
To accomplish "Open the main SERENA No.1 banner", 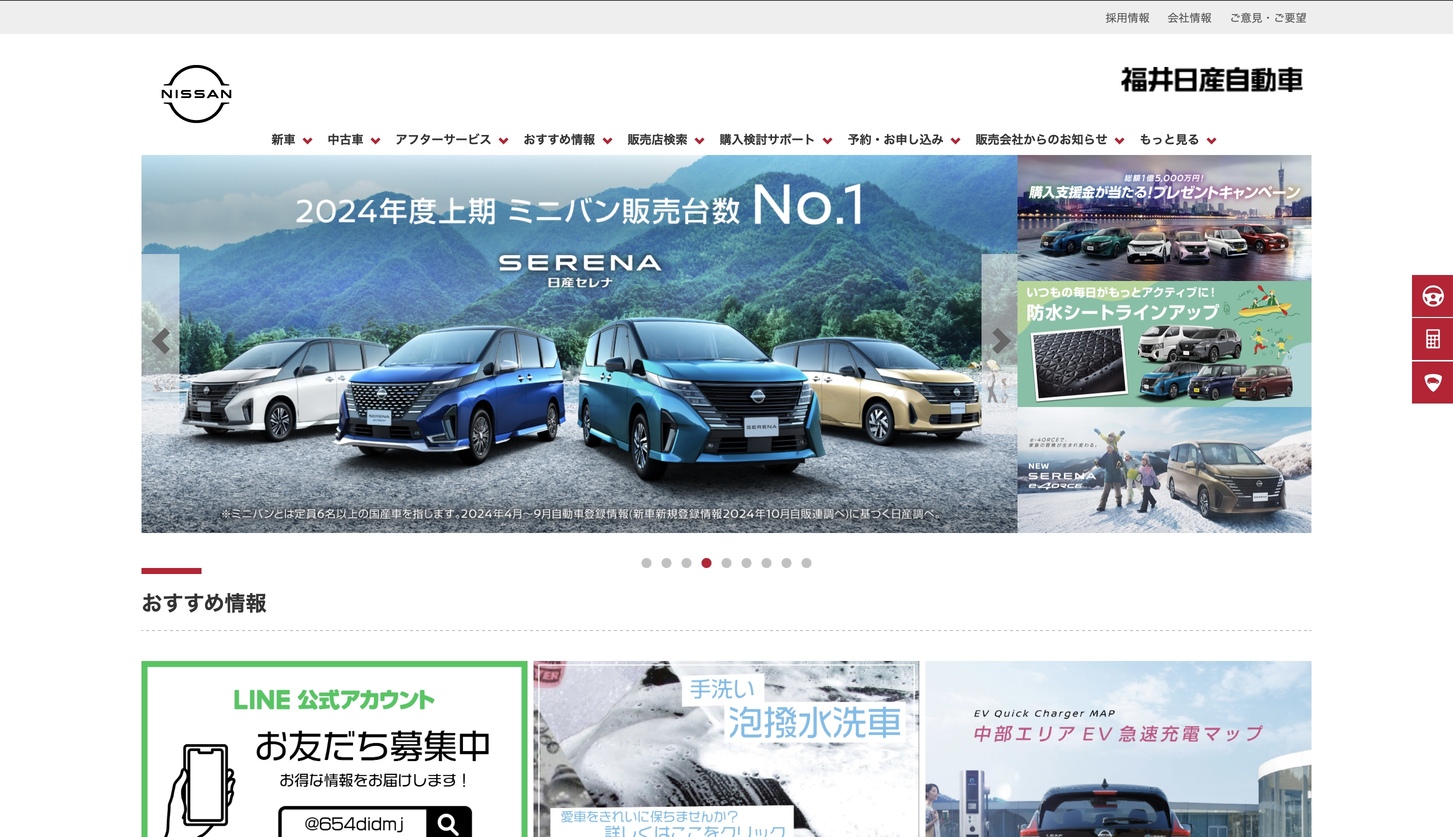I will click(x=579, y=344).
